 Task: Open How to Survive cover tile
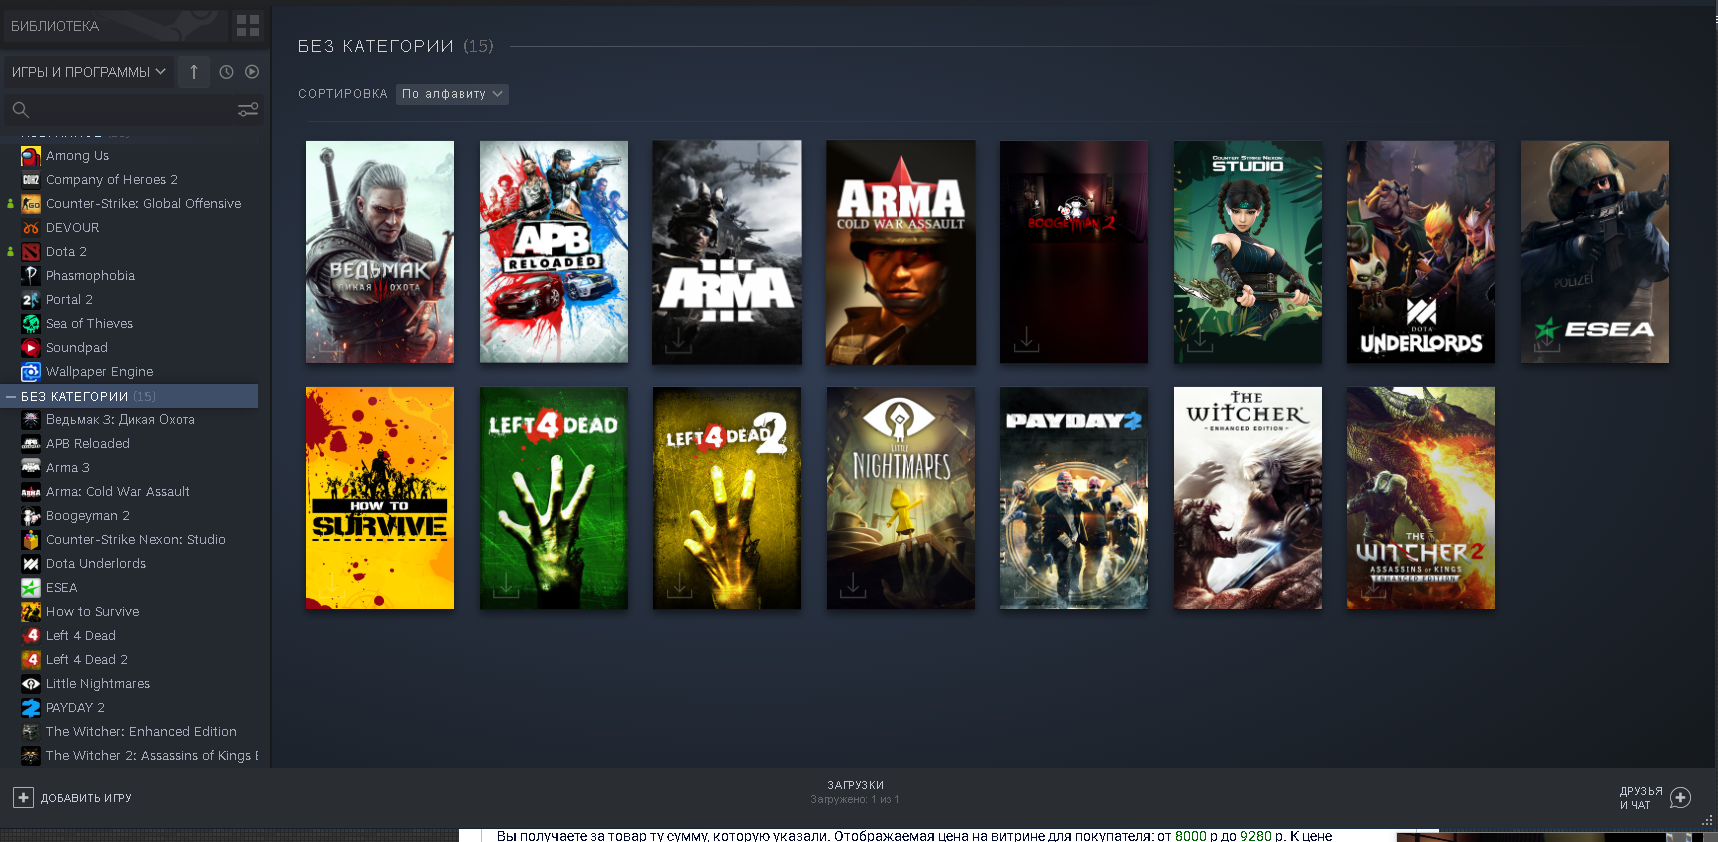(380, 498)
